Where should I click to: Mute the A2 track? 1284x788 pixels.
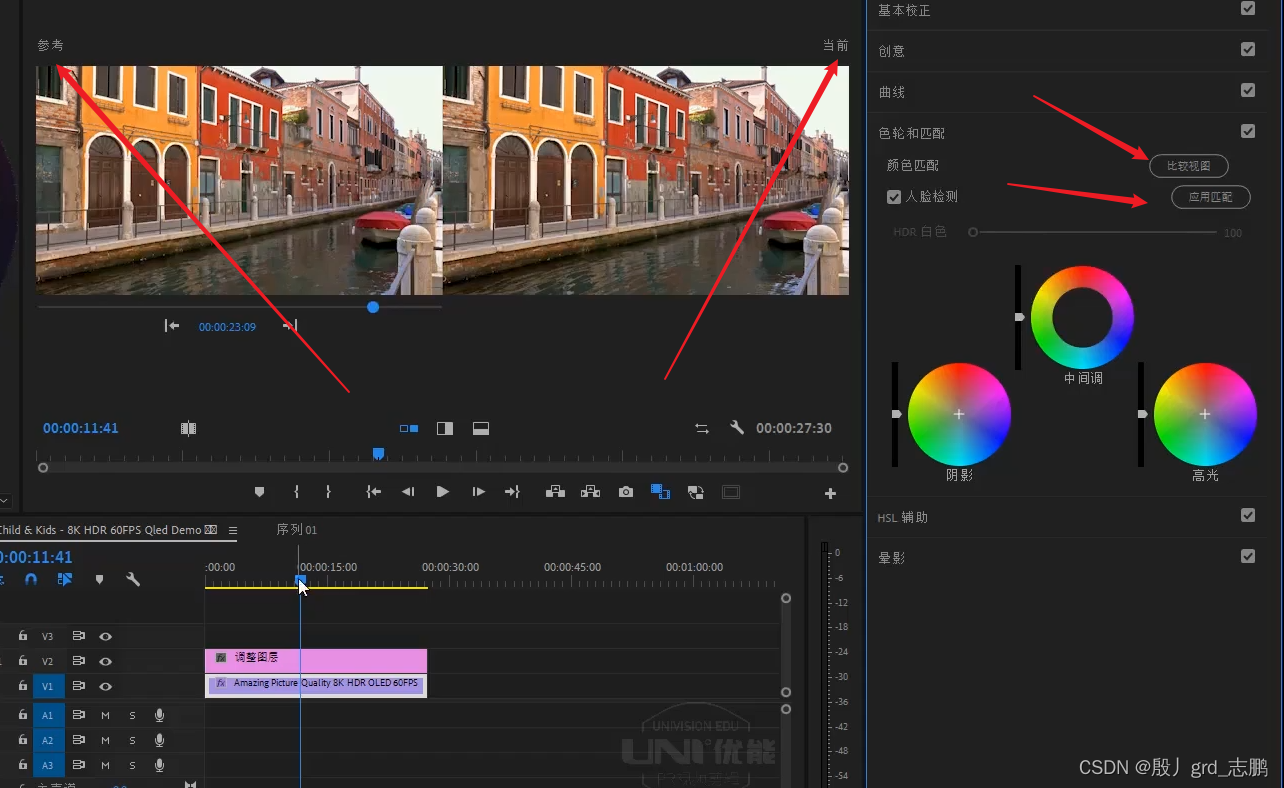(x=105, y=741)
